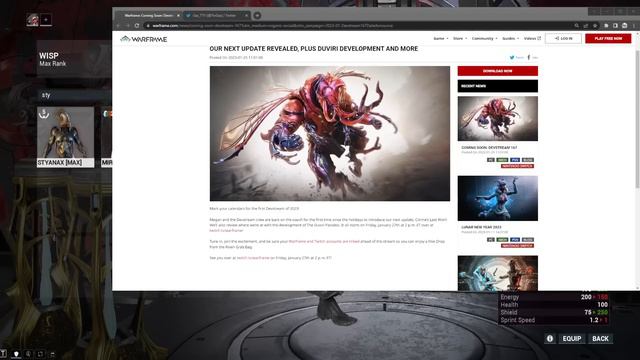Click the red DOWNLOAD NOW button
640x360 pixels.
click(498, 71)
